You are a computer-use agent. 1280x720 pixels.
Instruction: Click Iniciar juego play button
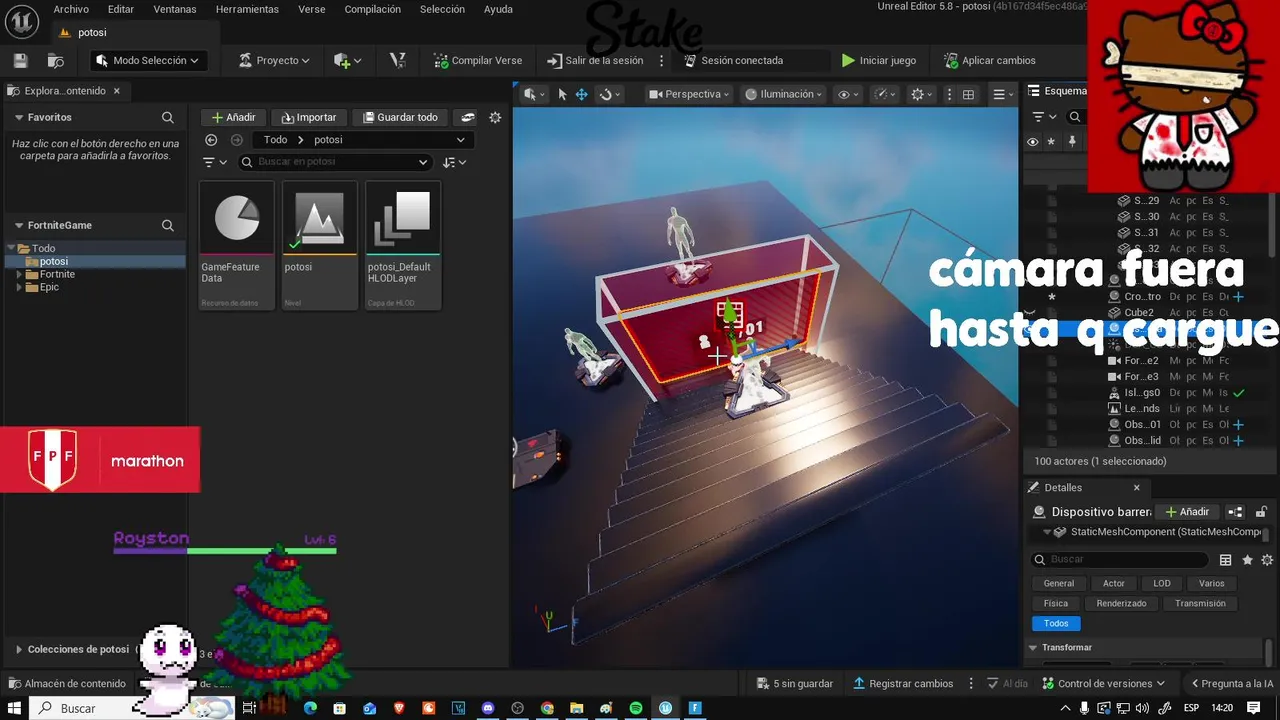tap(878, 60)
